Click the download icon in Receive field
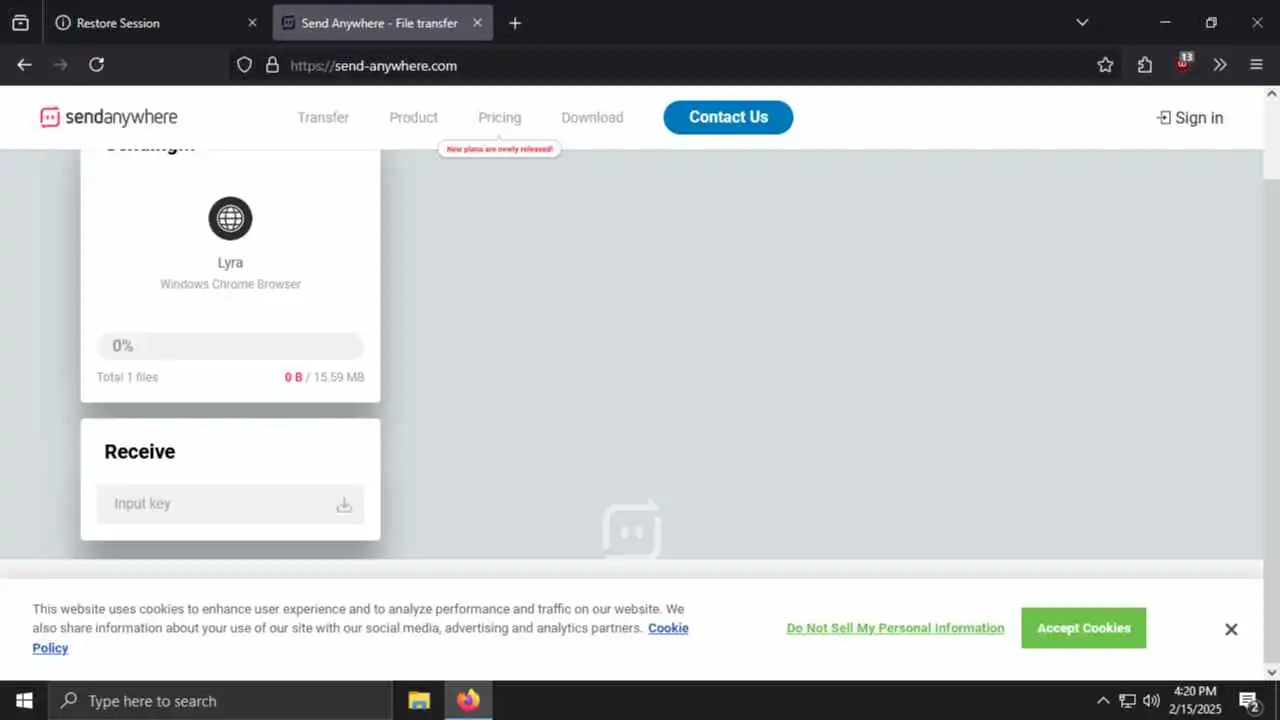The width and height of the screenshot is (1280, 720). (344, 504)
